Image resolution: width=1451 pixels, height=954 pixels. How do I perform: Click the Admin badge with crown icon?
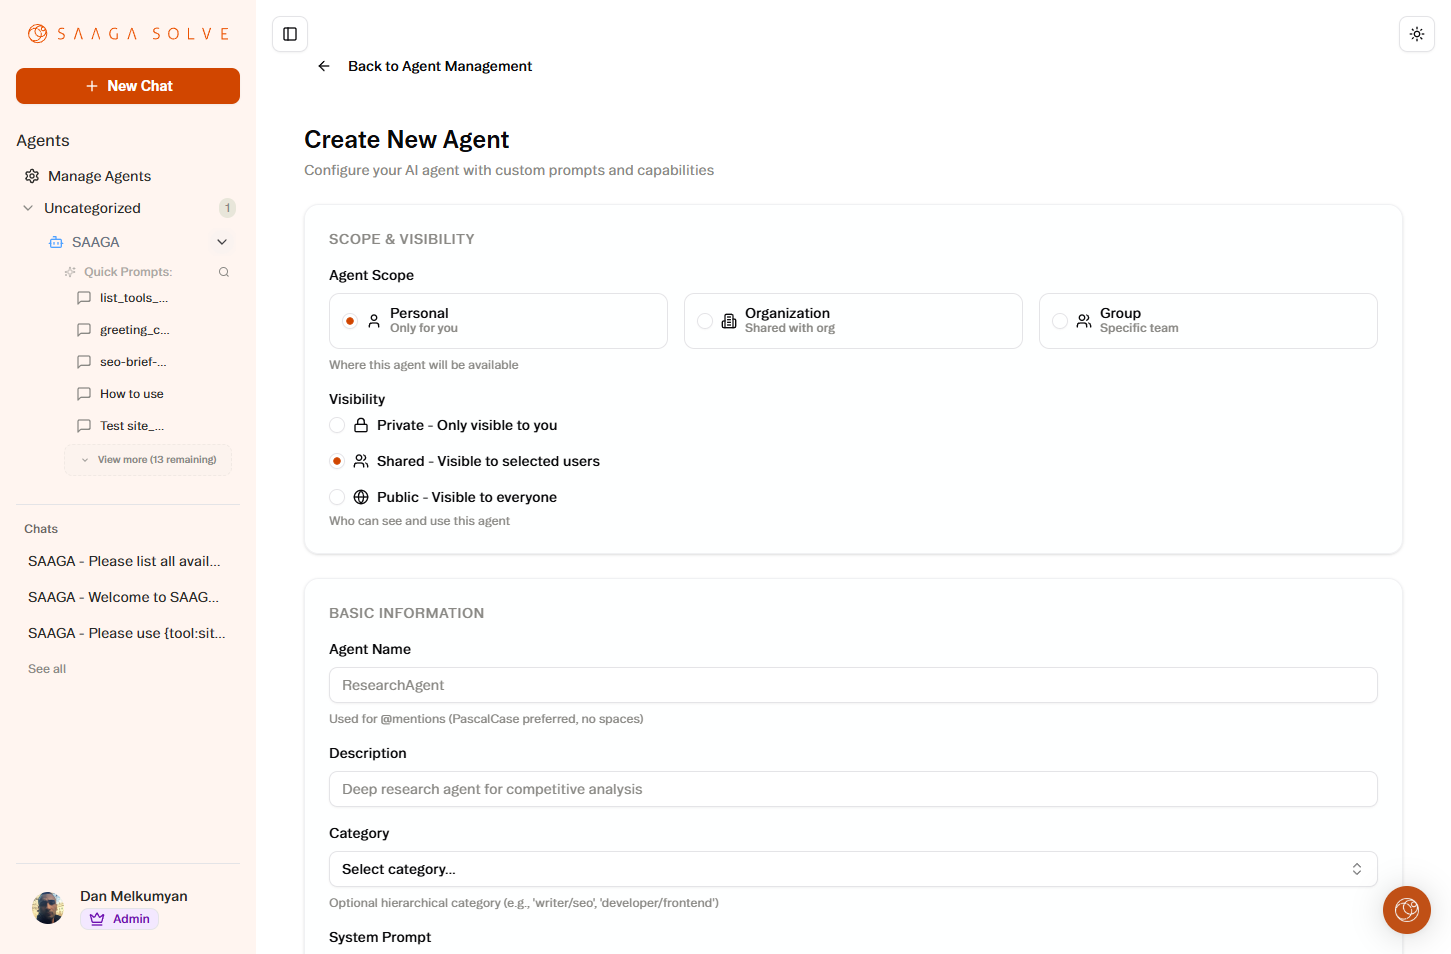click(x=119, y=918)
